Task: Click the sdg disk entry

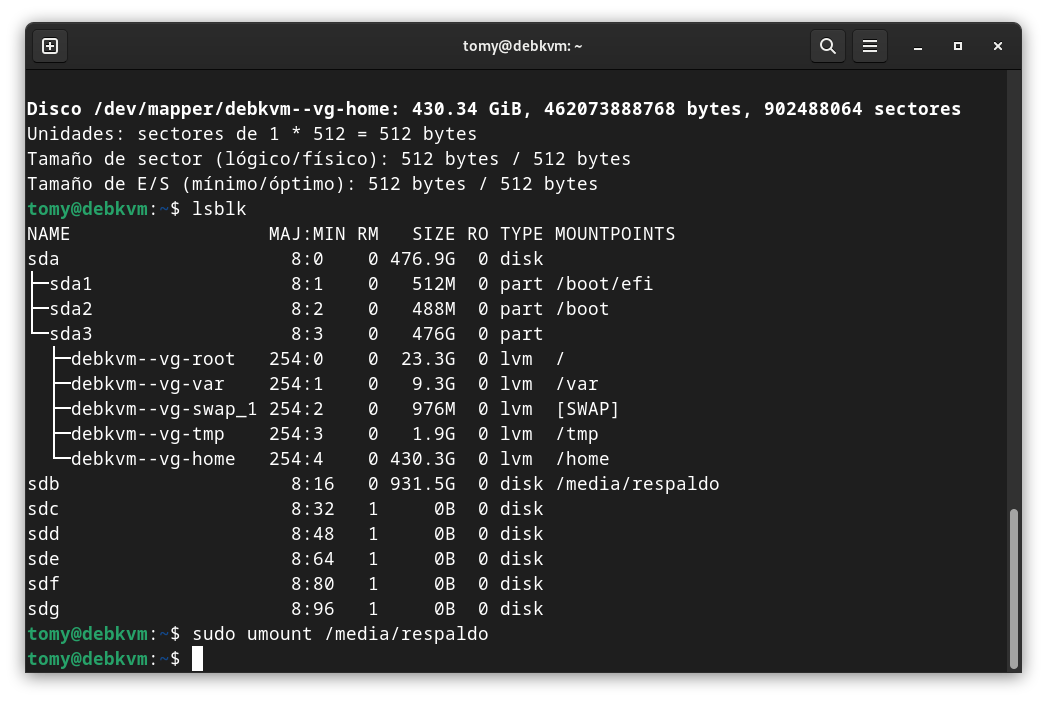Action: pos(43,609)
